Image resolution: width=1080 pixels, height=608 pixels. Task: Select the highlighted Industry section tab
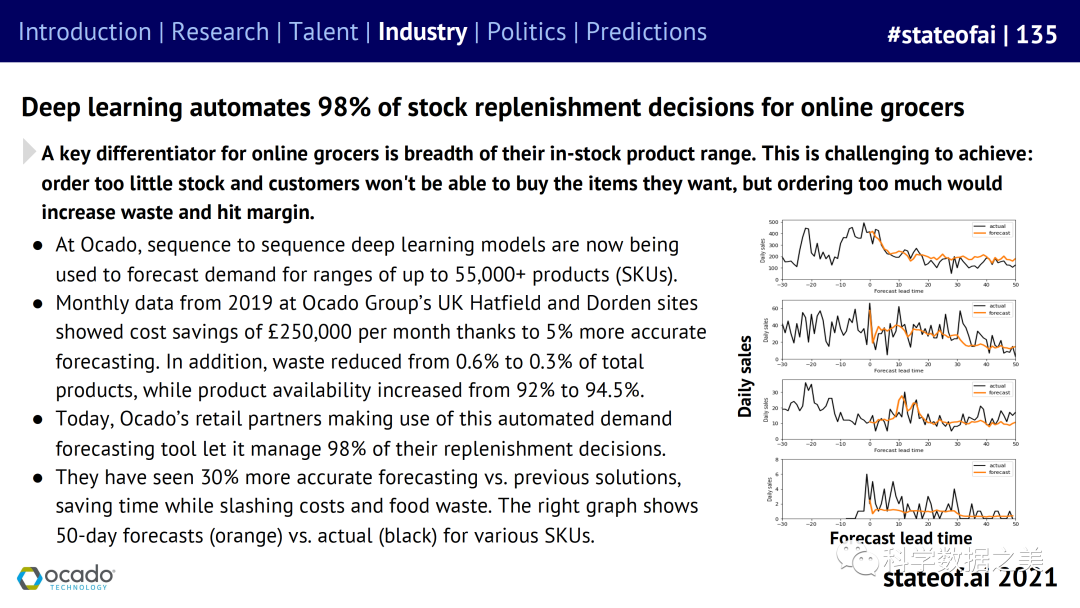tap(422, 32)
